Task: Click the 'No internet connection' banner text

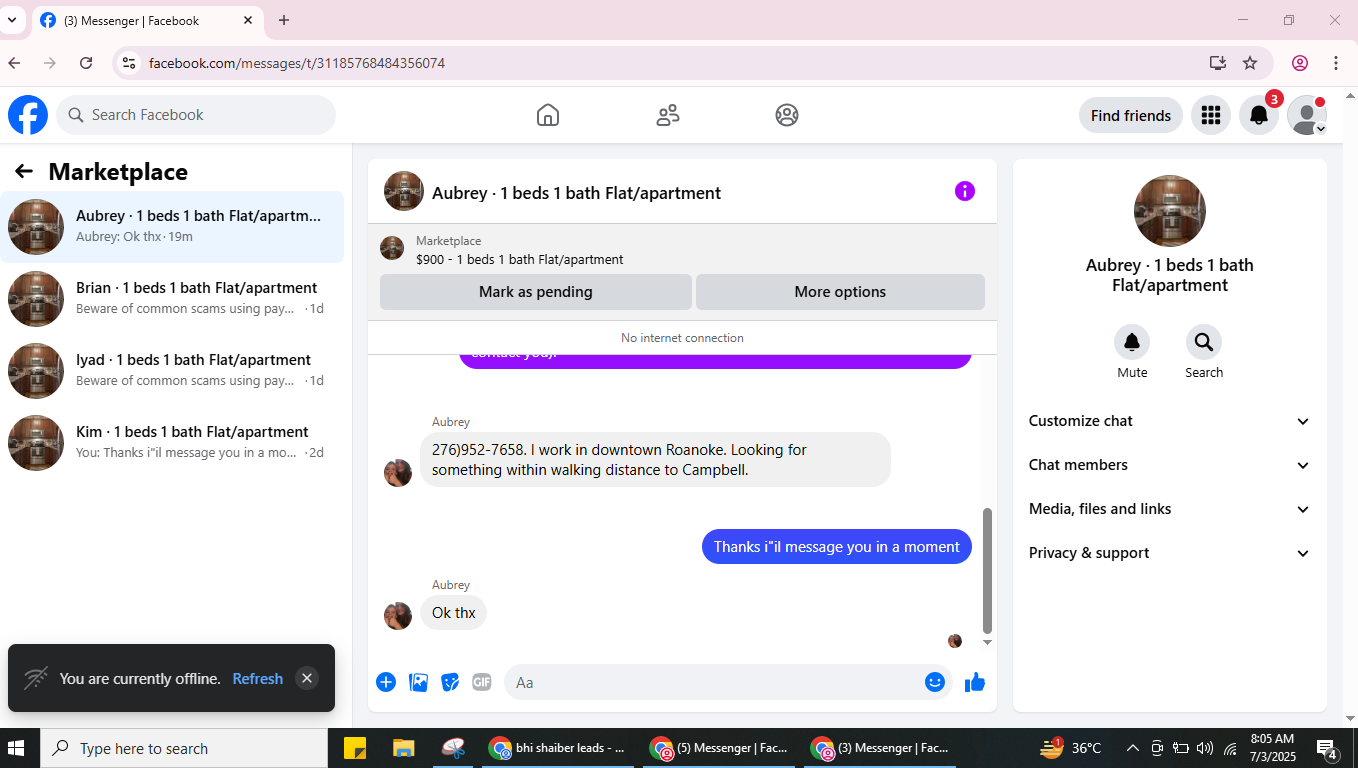Action: [682, 338]
